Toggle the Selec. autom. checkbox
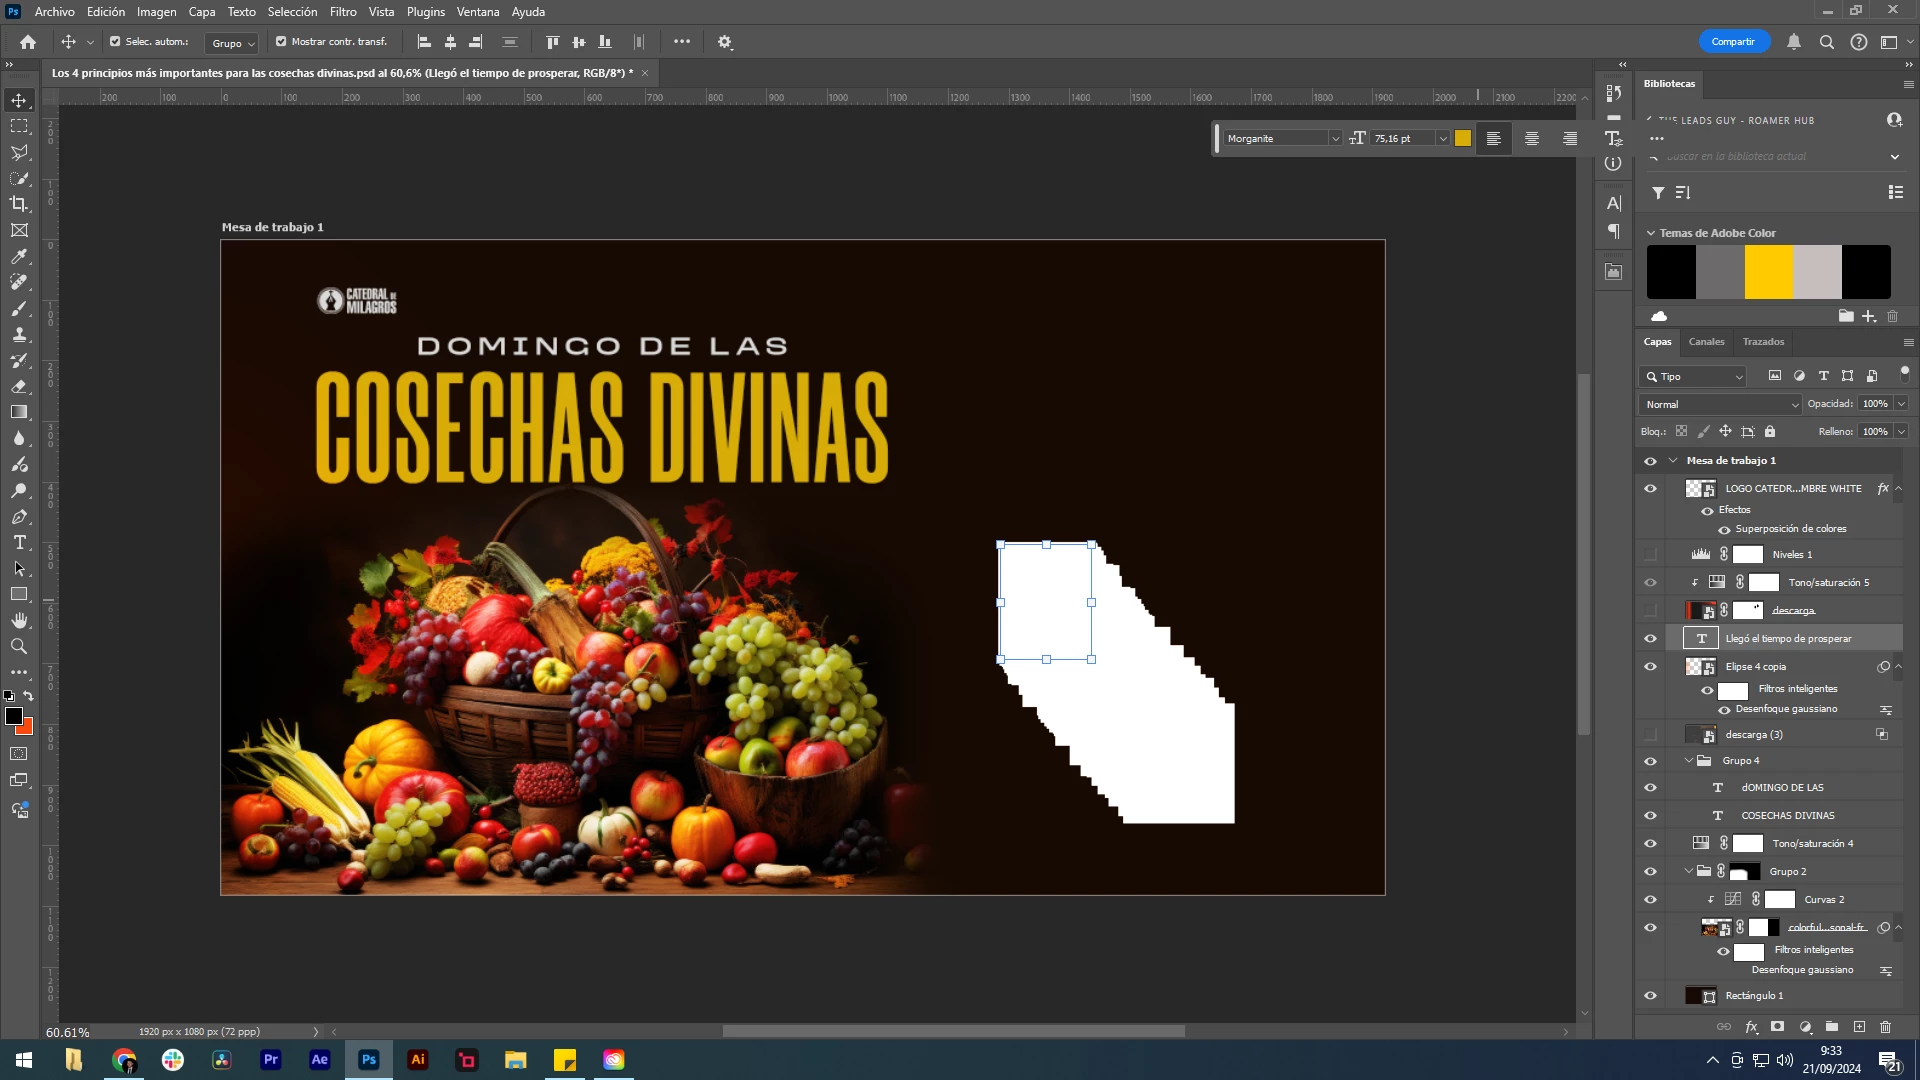1920x1080 pixels. click(115, 42)
